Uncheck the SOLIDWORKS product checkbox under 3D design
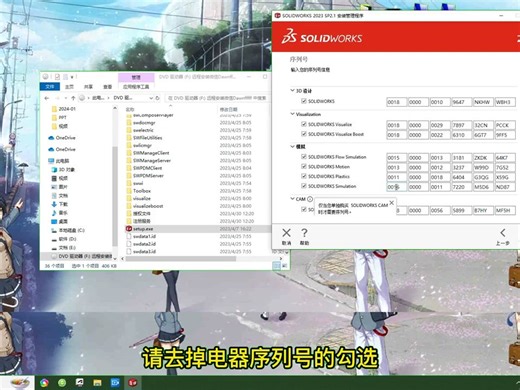This screenshot has width=520, height=390. click(x=304, y=101)
